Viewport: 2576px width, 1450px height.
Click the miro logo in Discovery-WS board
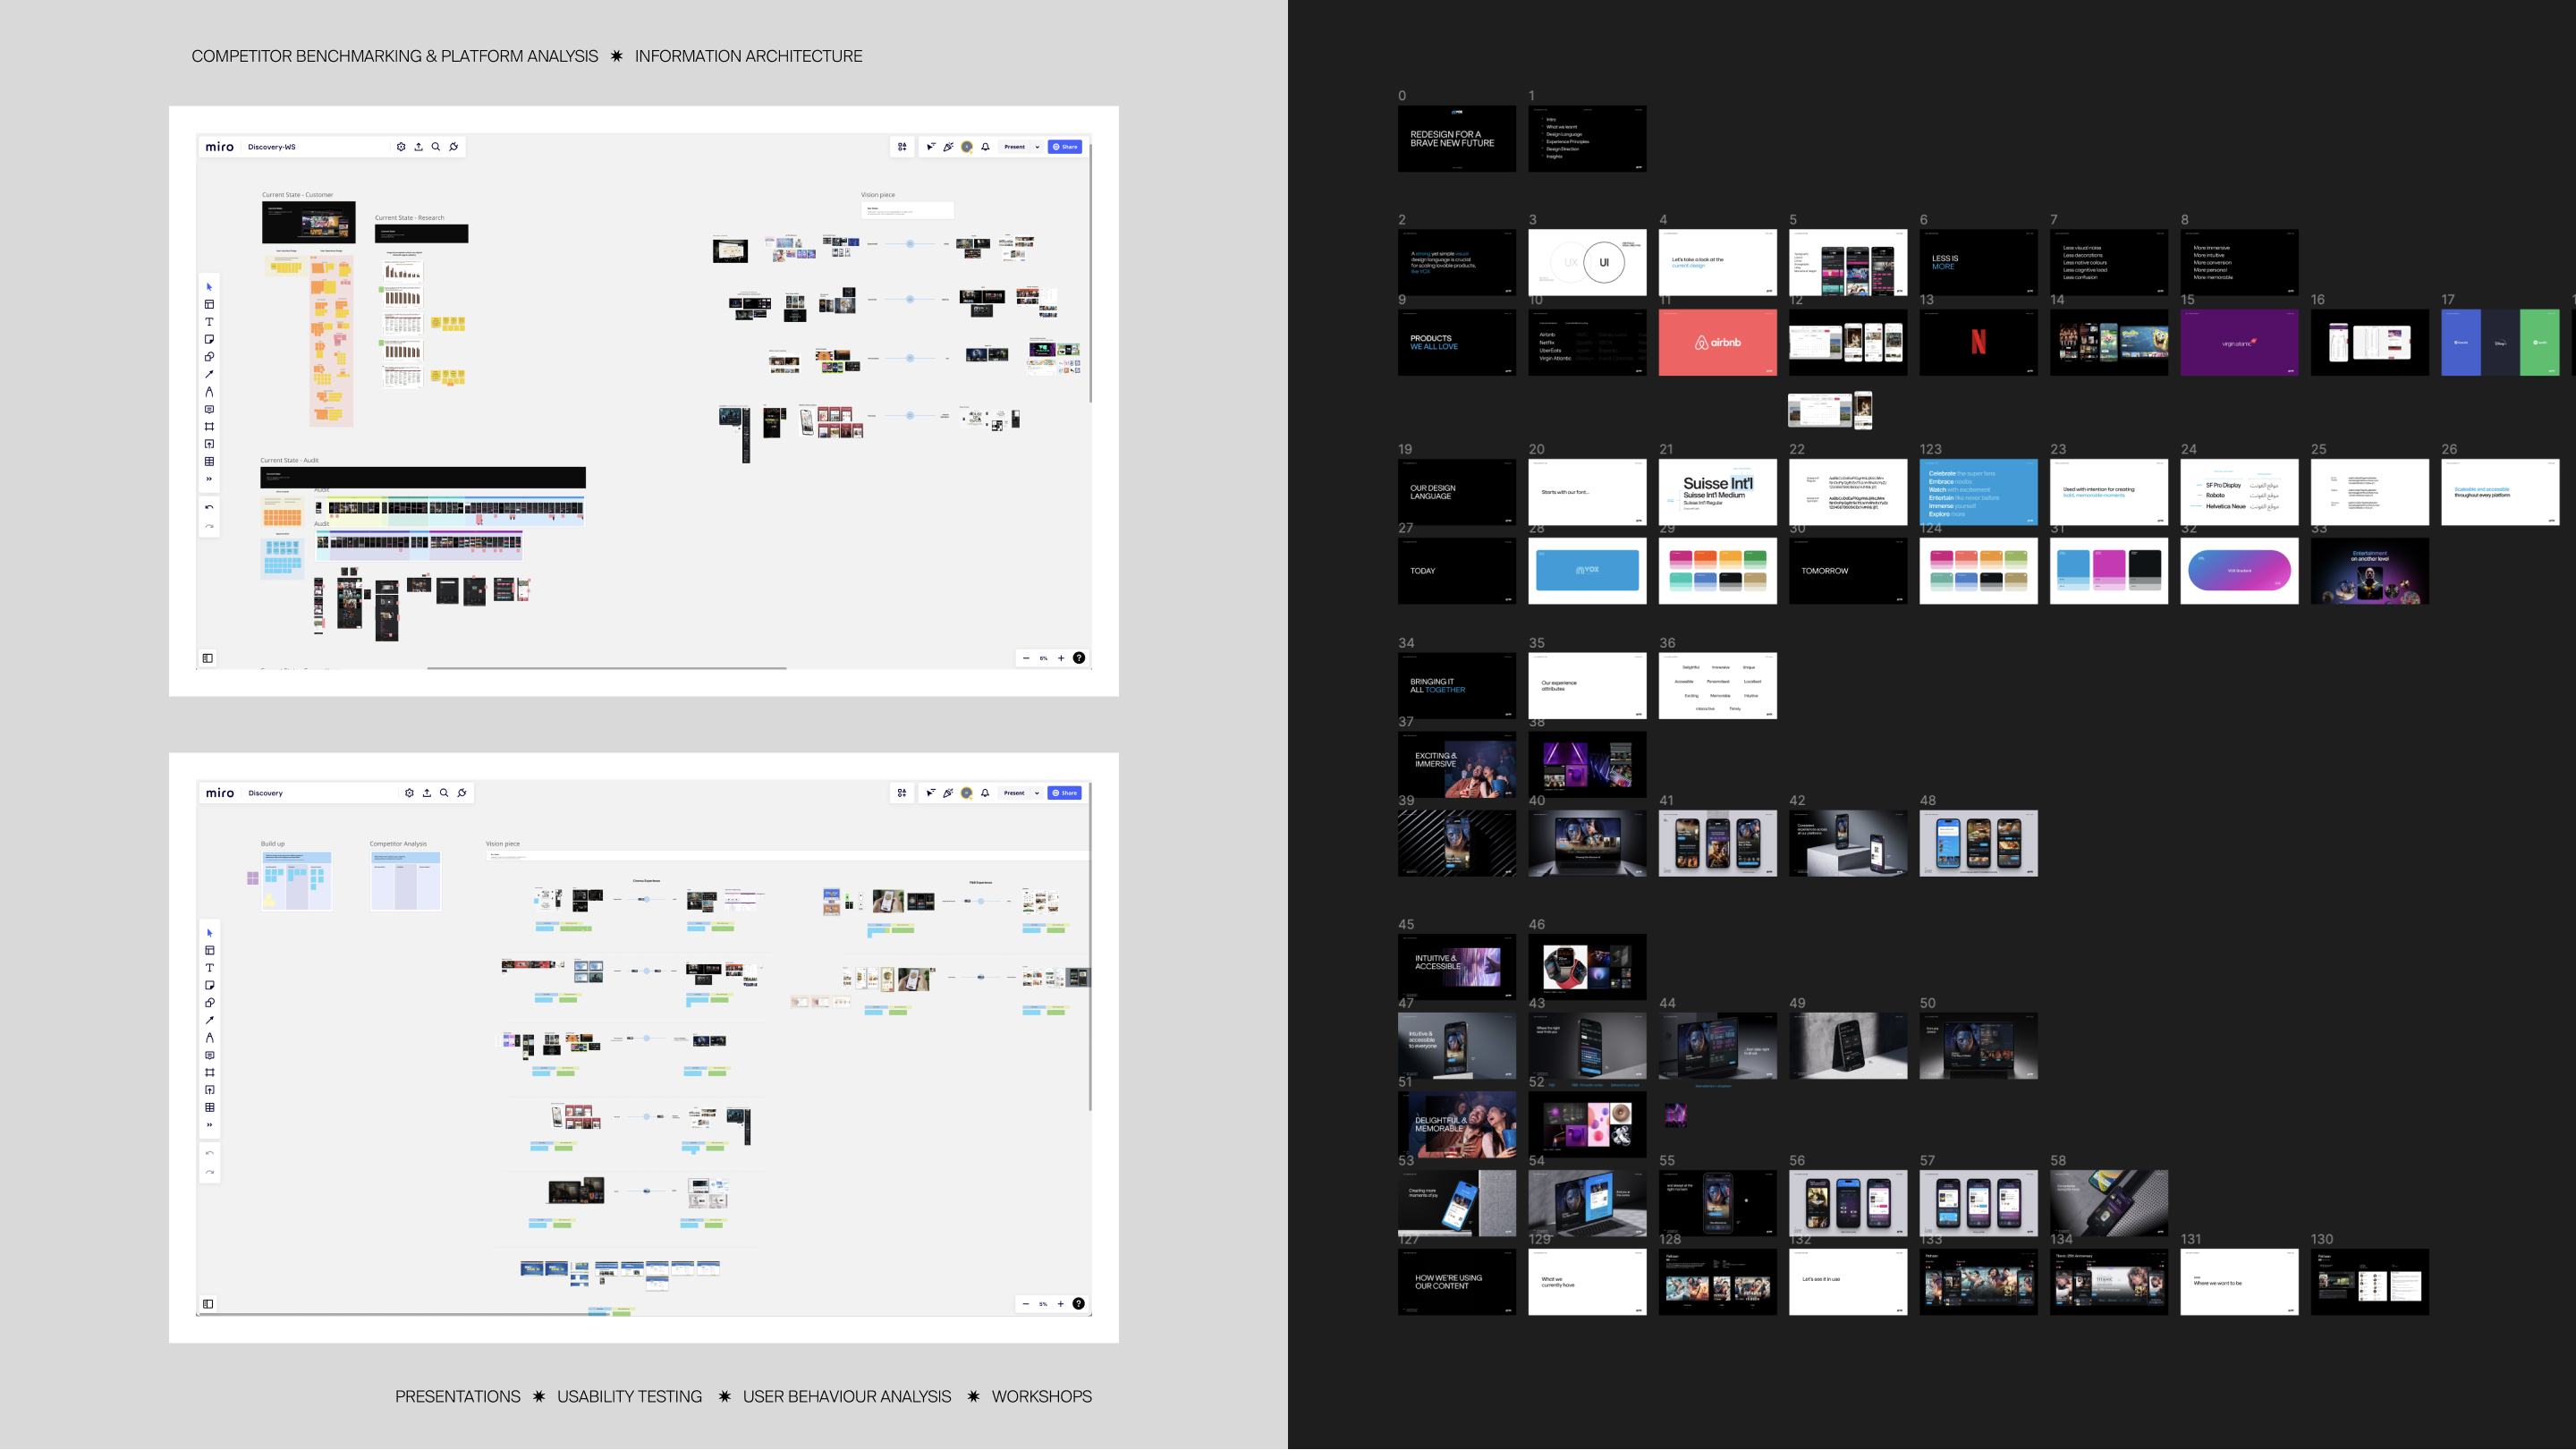[220, 147]
